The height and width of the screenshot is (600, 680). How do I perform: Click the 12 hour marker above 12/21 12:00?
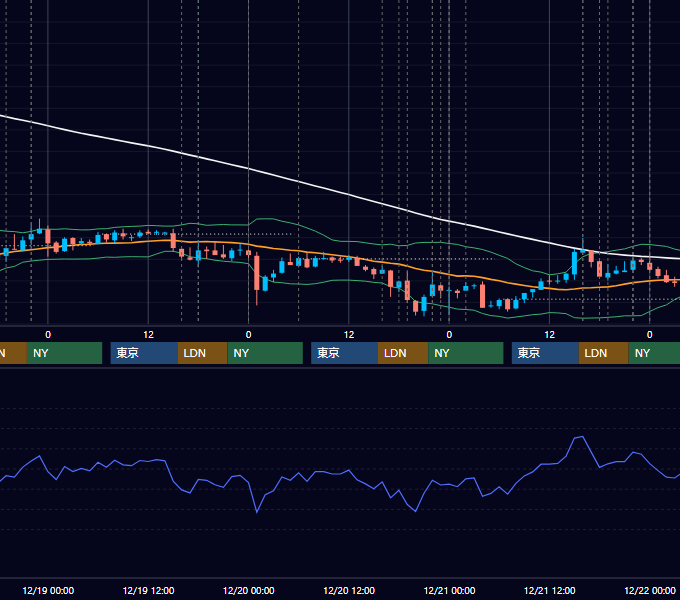[549, 335]
